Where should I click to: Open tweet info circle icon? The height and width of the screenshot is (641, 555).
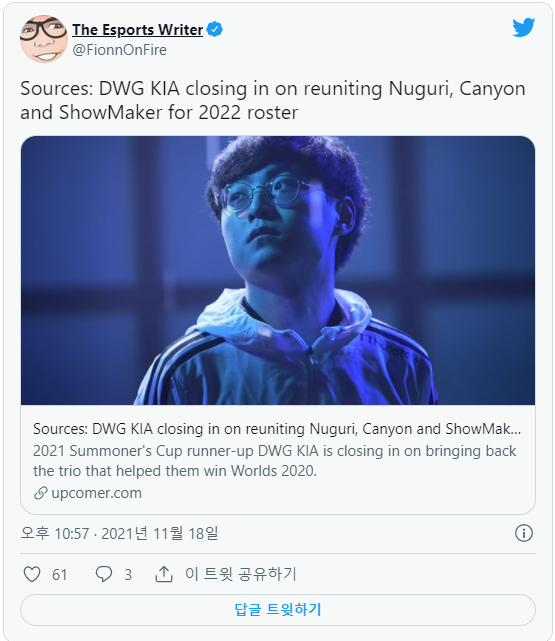pyautogui.click(x=524, y=533)
